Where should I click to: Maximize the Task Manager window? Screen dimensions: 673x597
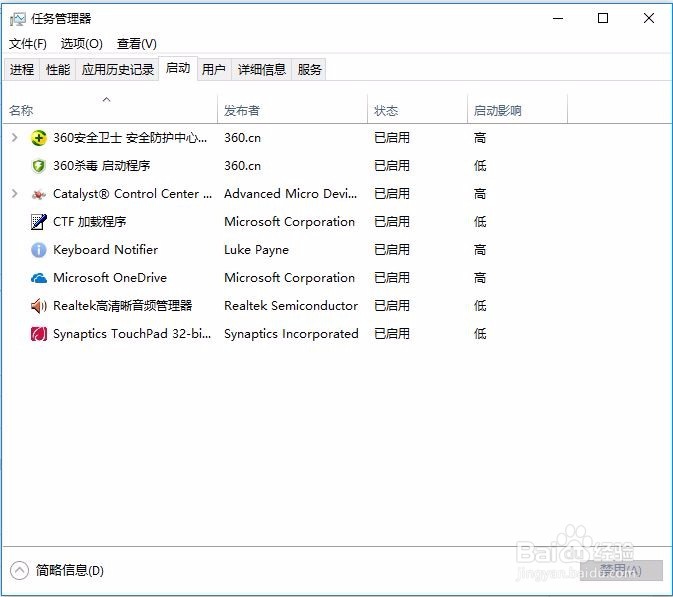[x=603, y=18]
